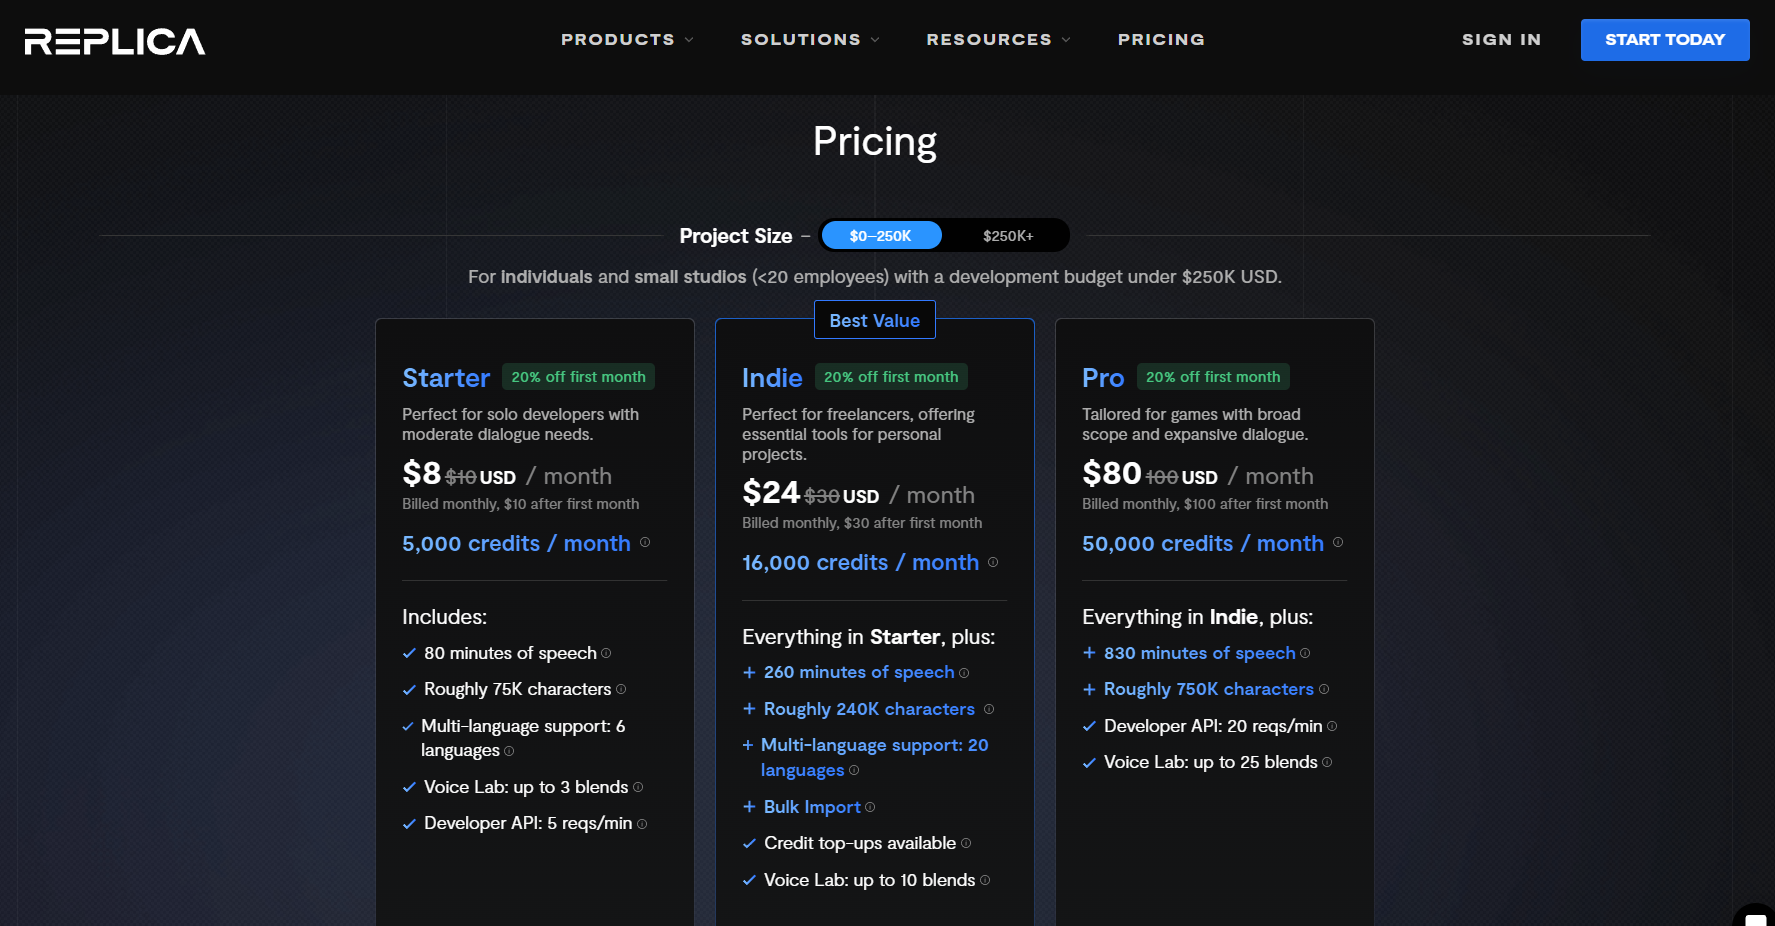The width and height of the screenshot is (1775, 926).
Task: Expand the Products dropdown menu
Action: pyautogui.click(x=626, y=40)
